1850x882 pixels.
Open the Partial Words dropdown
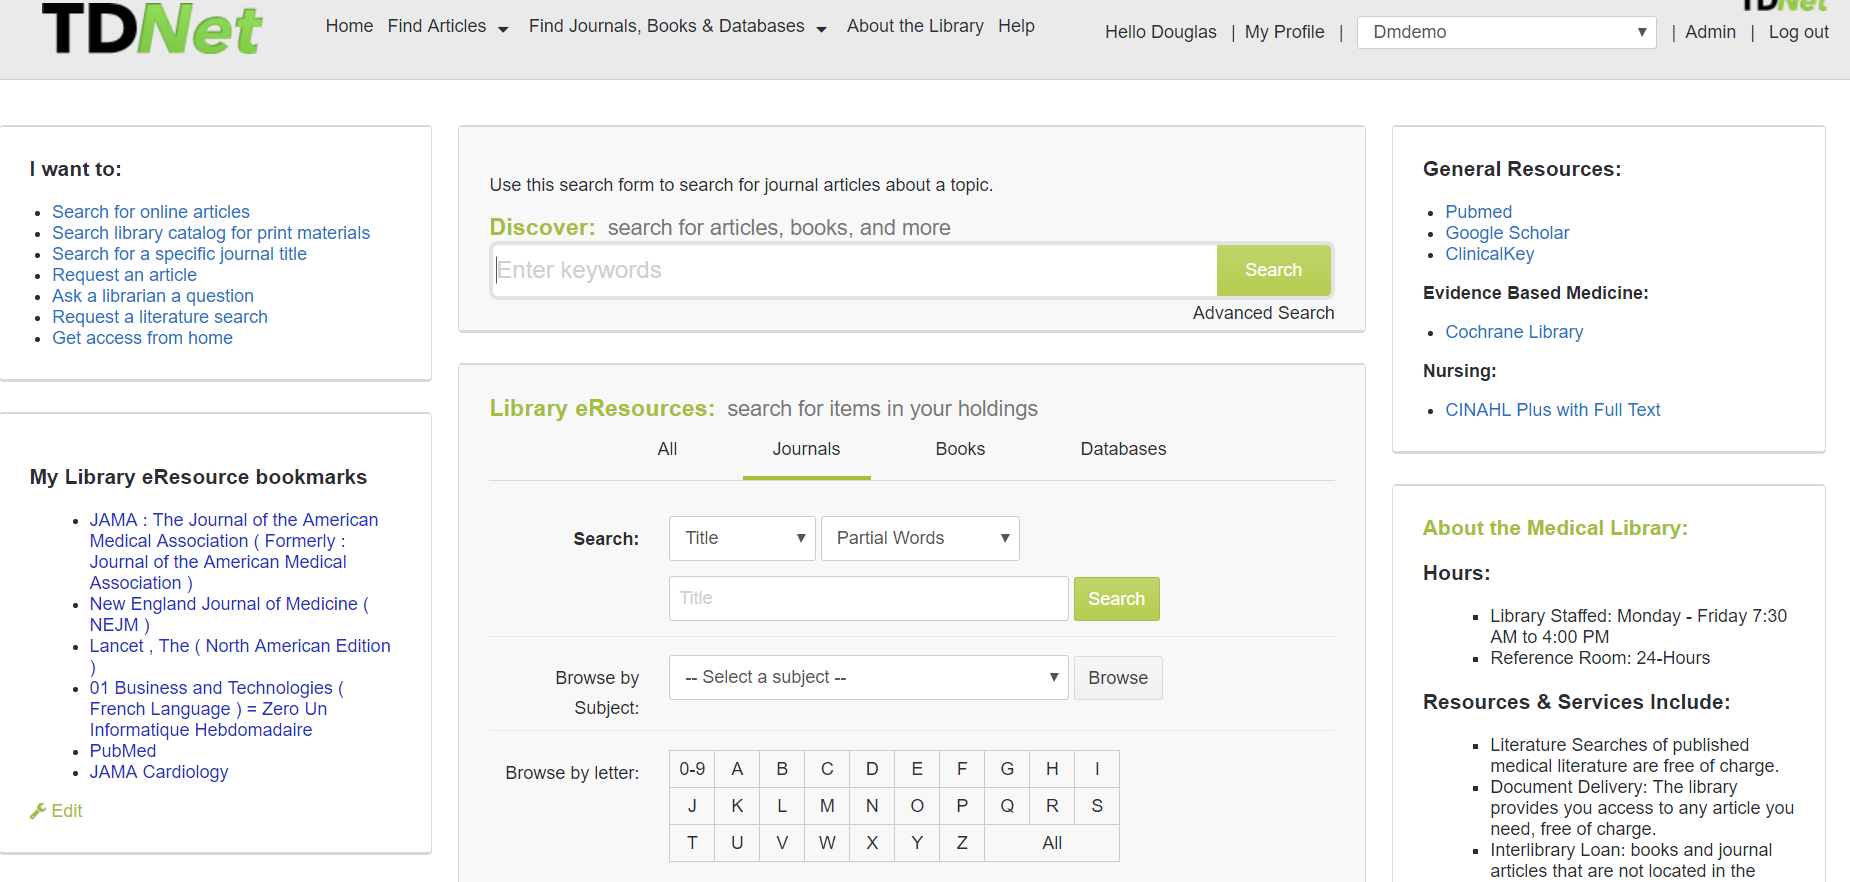pos(920,538)
